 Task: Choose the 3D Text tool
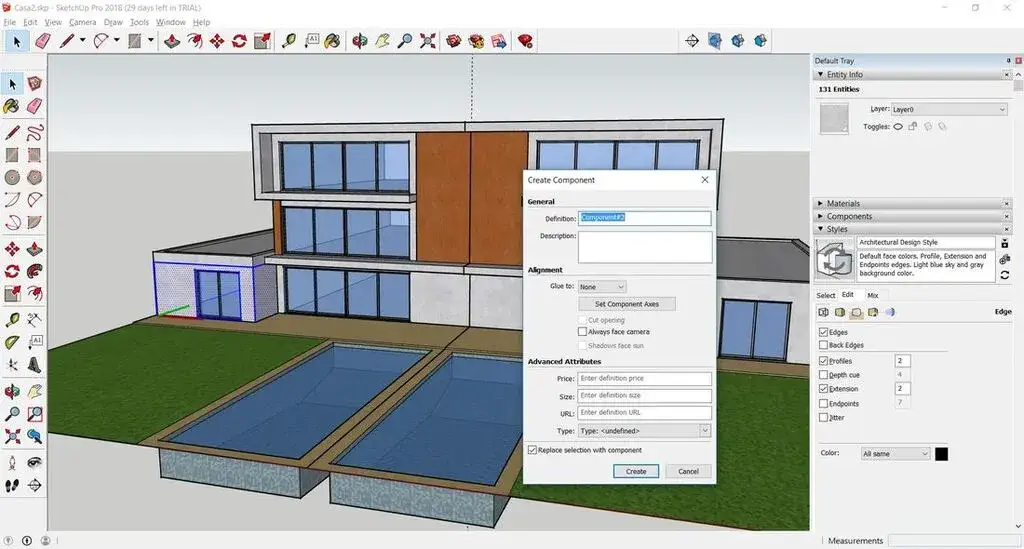pos(35,365)
